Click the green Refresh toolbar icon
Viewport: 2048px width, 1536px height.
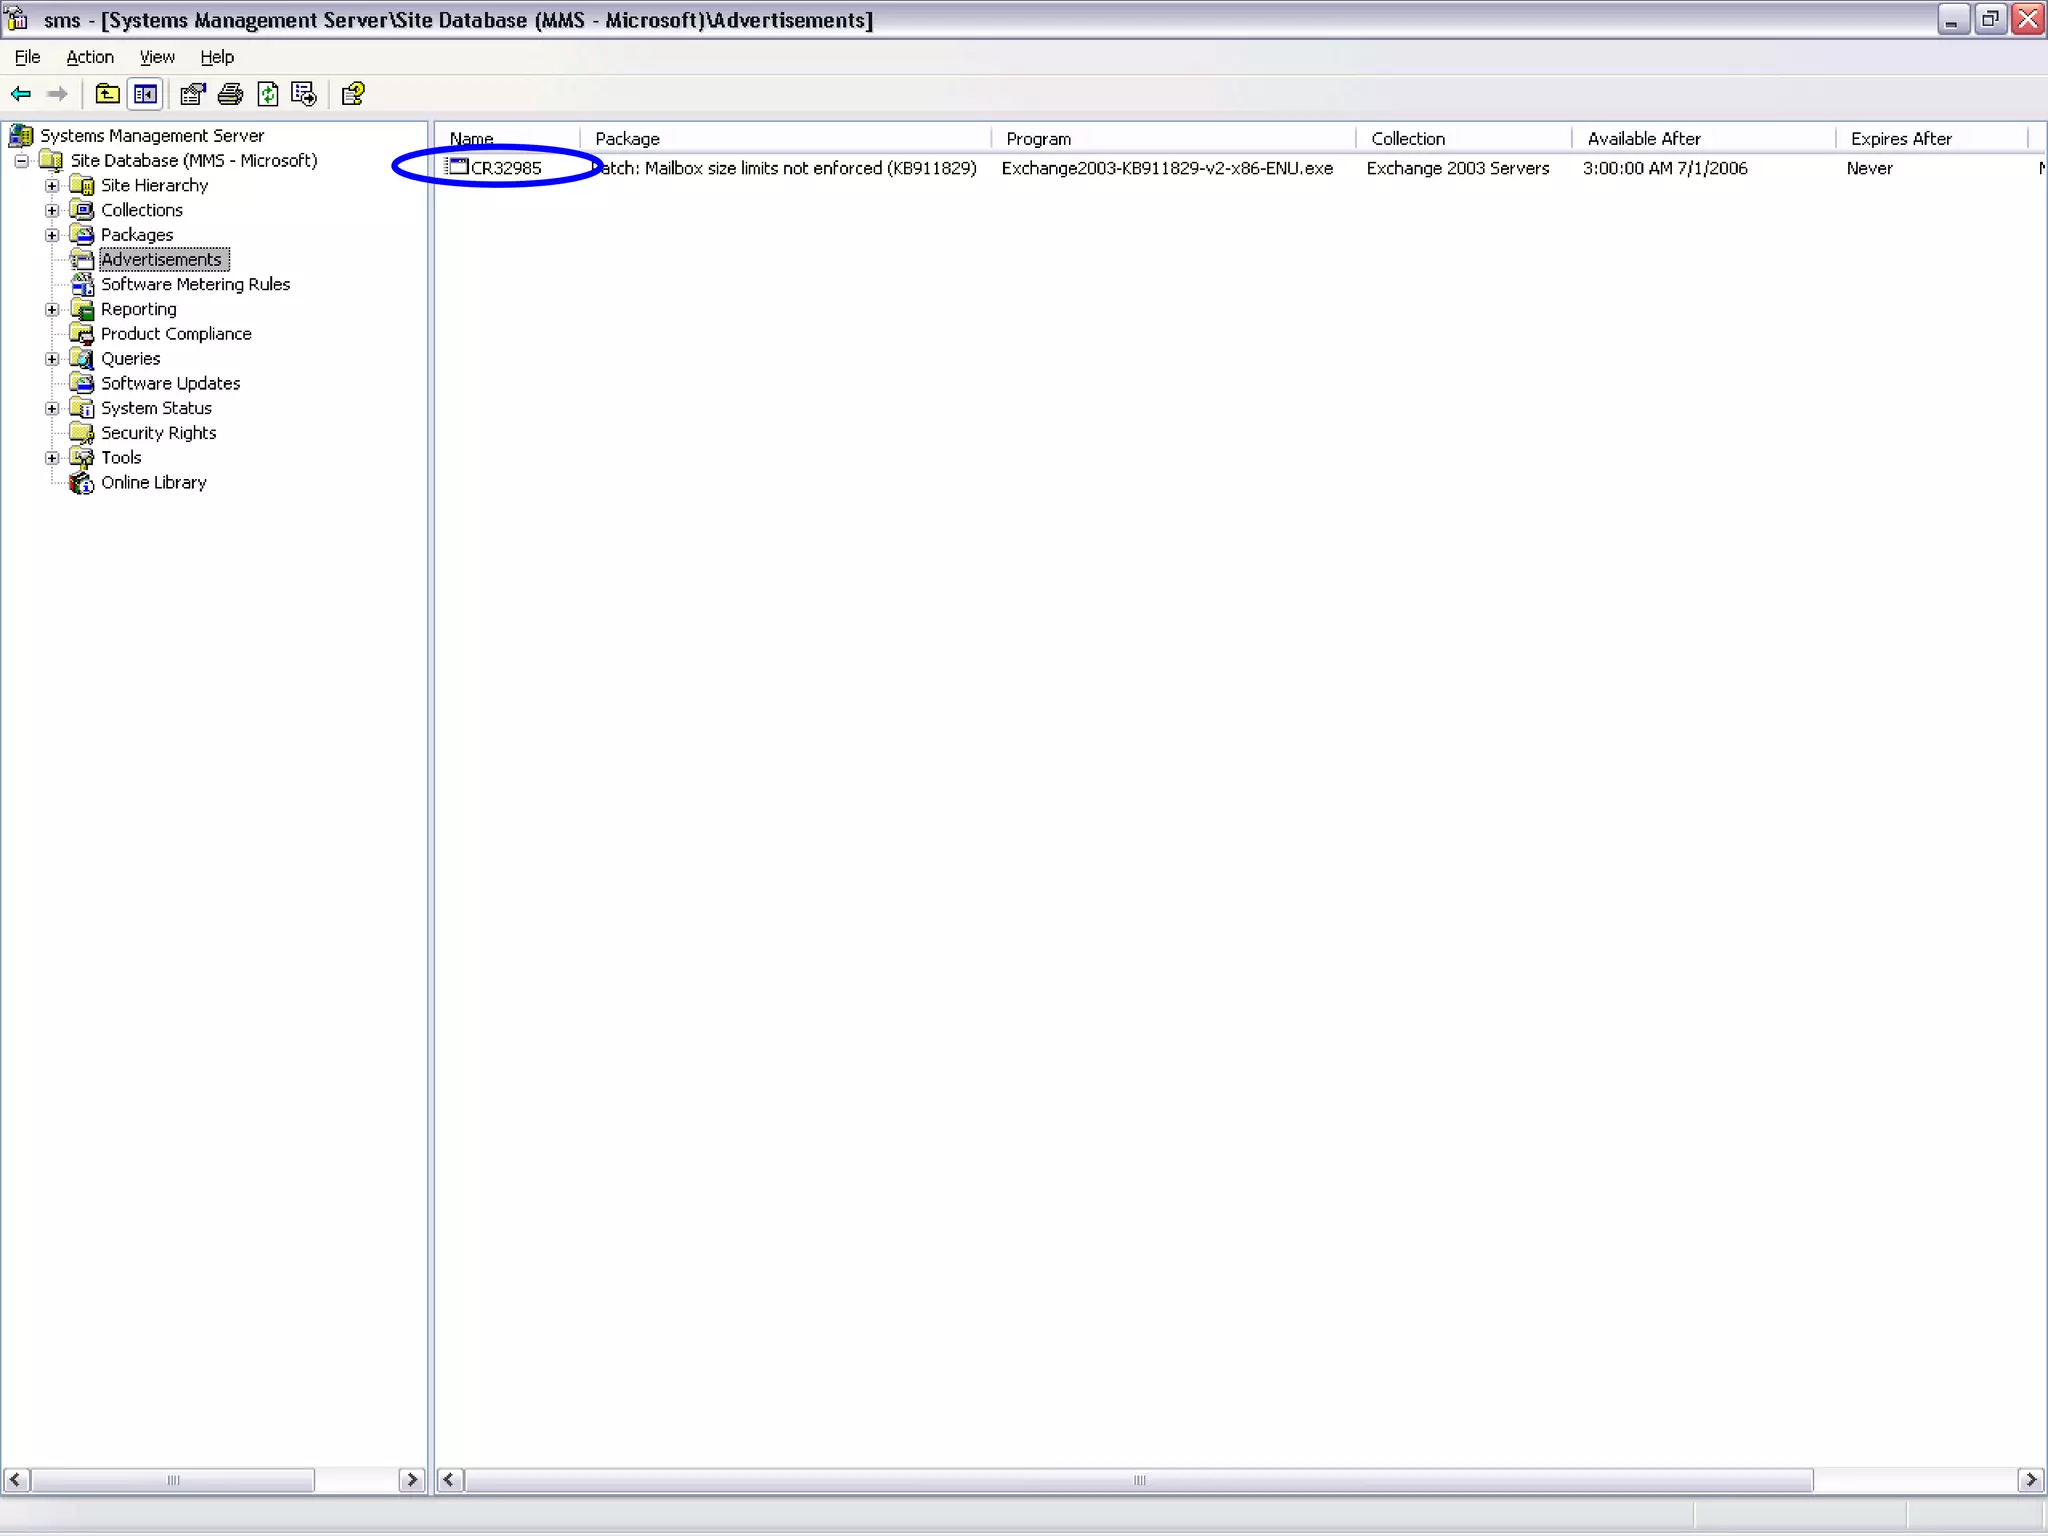tap(268, 94)
